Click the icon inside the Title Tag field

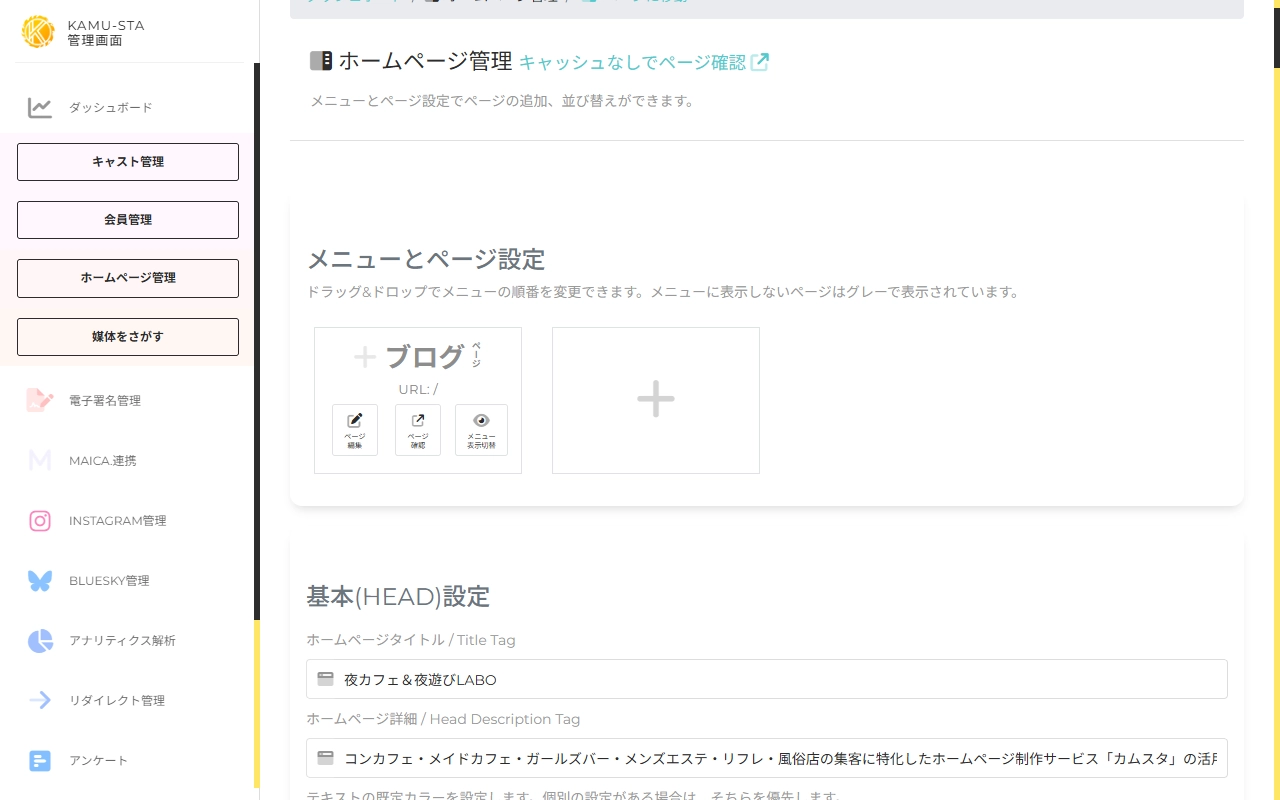click(325, 679)
